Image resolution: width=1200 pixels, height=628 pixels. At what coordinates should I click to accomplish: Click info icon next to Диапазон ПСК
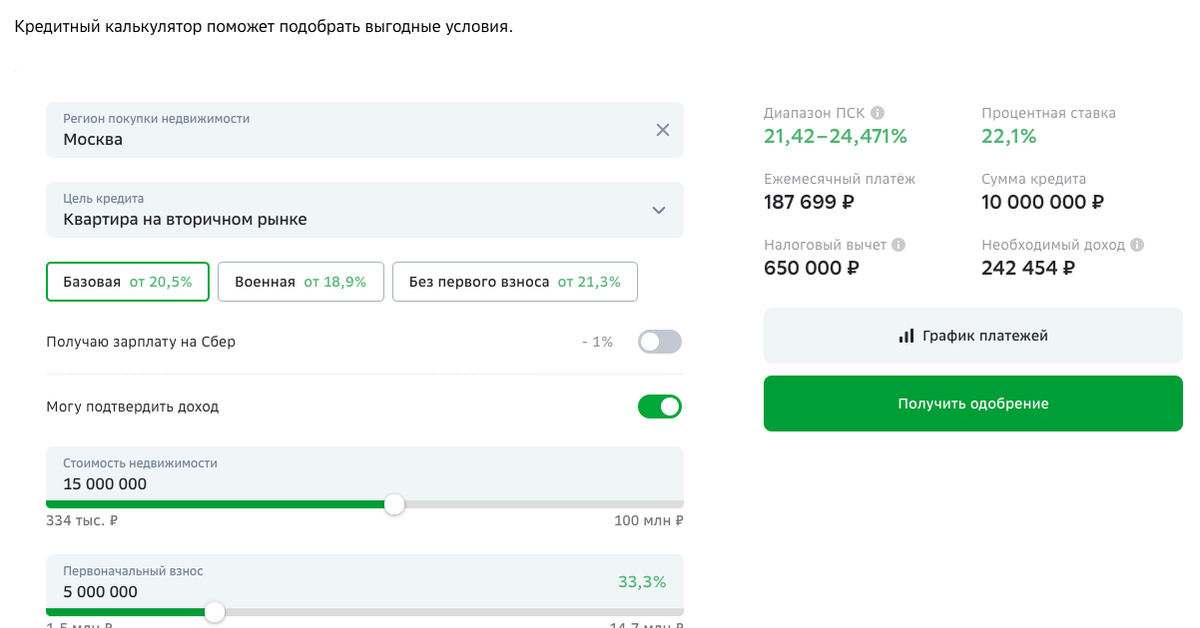point(877,113)
